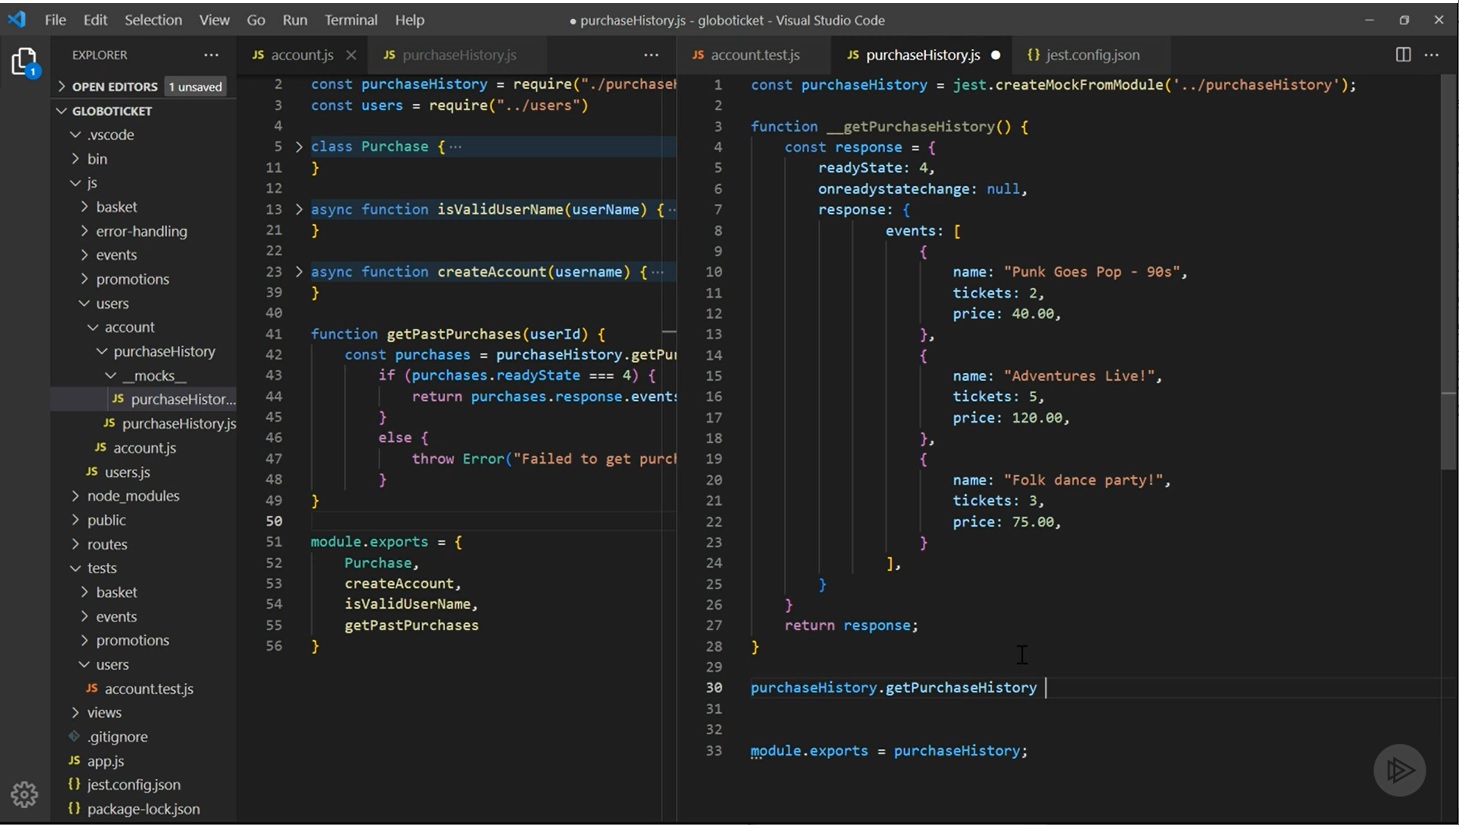Close the account.js tab
The height and width of the screenshot is (825, 1459).
point(350,55)
